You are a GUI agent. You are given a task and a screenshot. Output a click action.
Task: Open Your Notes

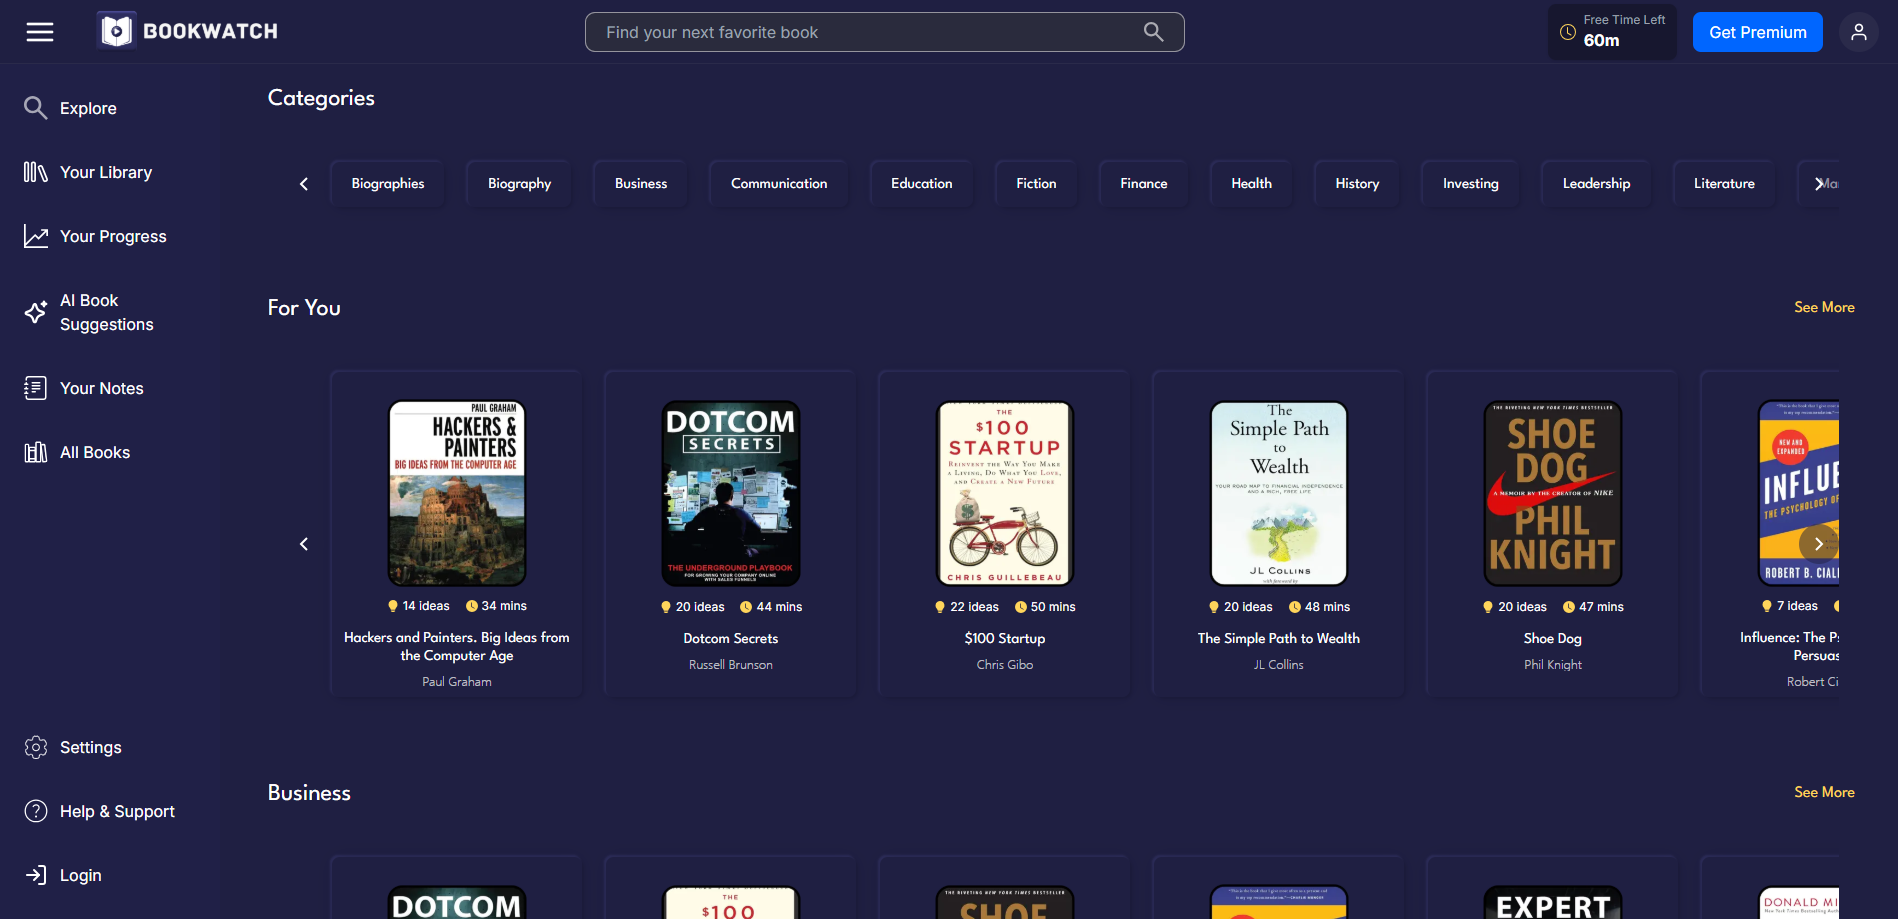101,388
